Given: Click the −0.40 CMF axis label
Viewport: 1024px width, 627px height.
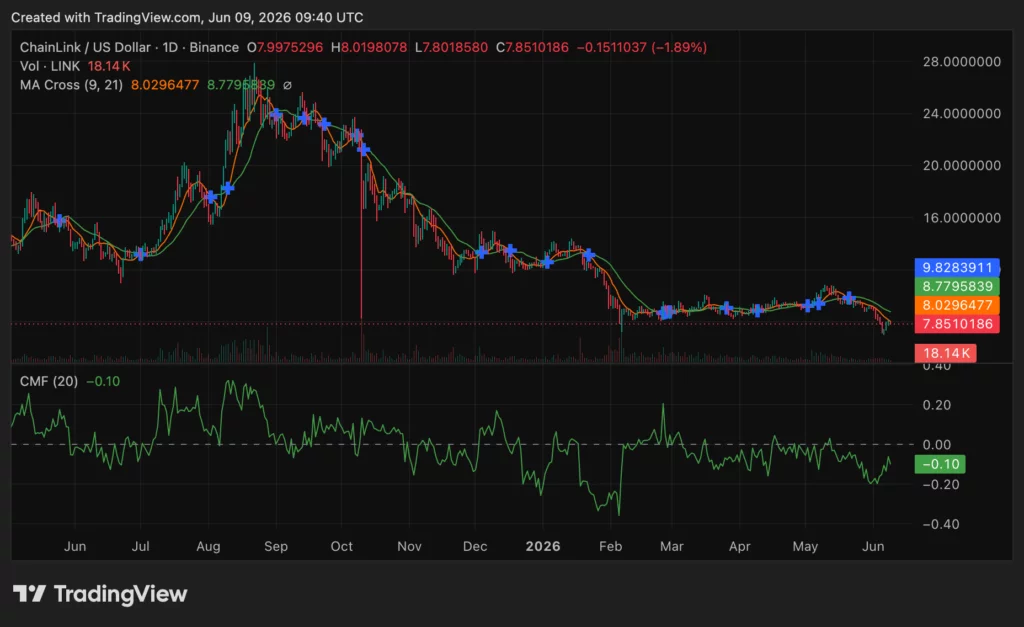Looking at the screenshot, I should coord(940,524).
